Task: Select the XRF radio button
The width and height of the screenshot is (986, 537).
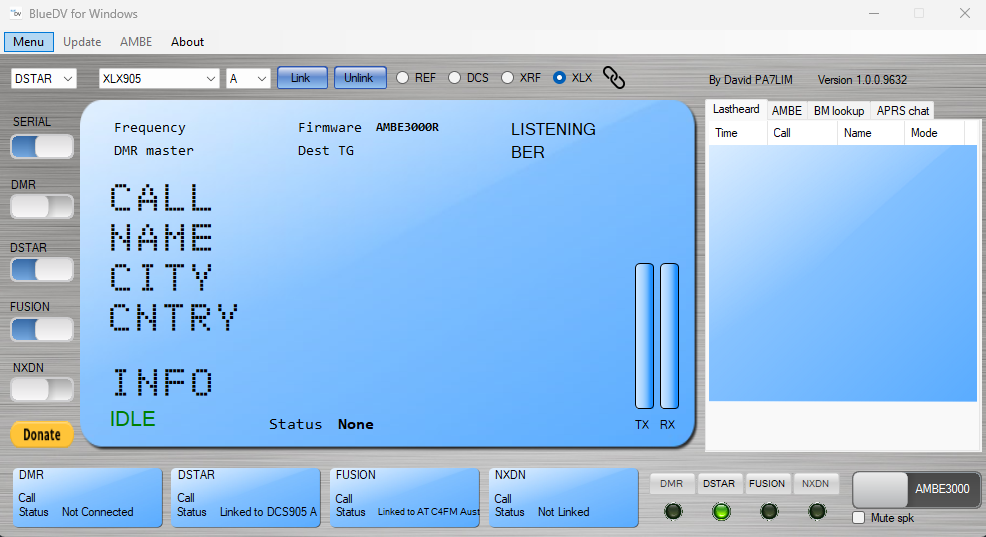Action: [507, 77]
